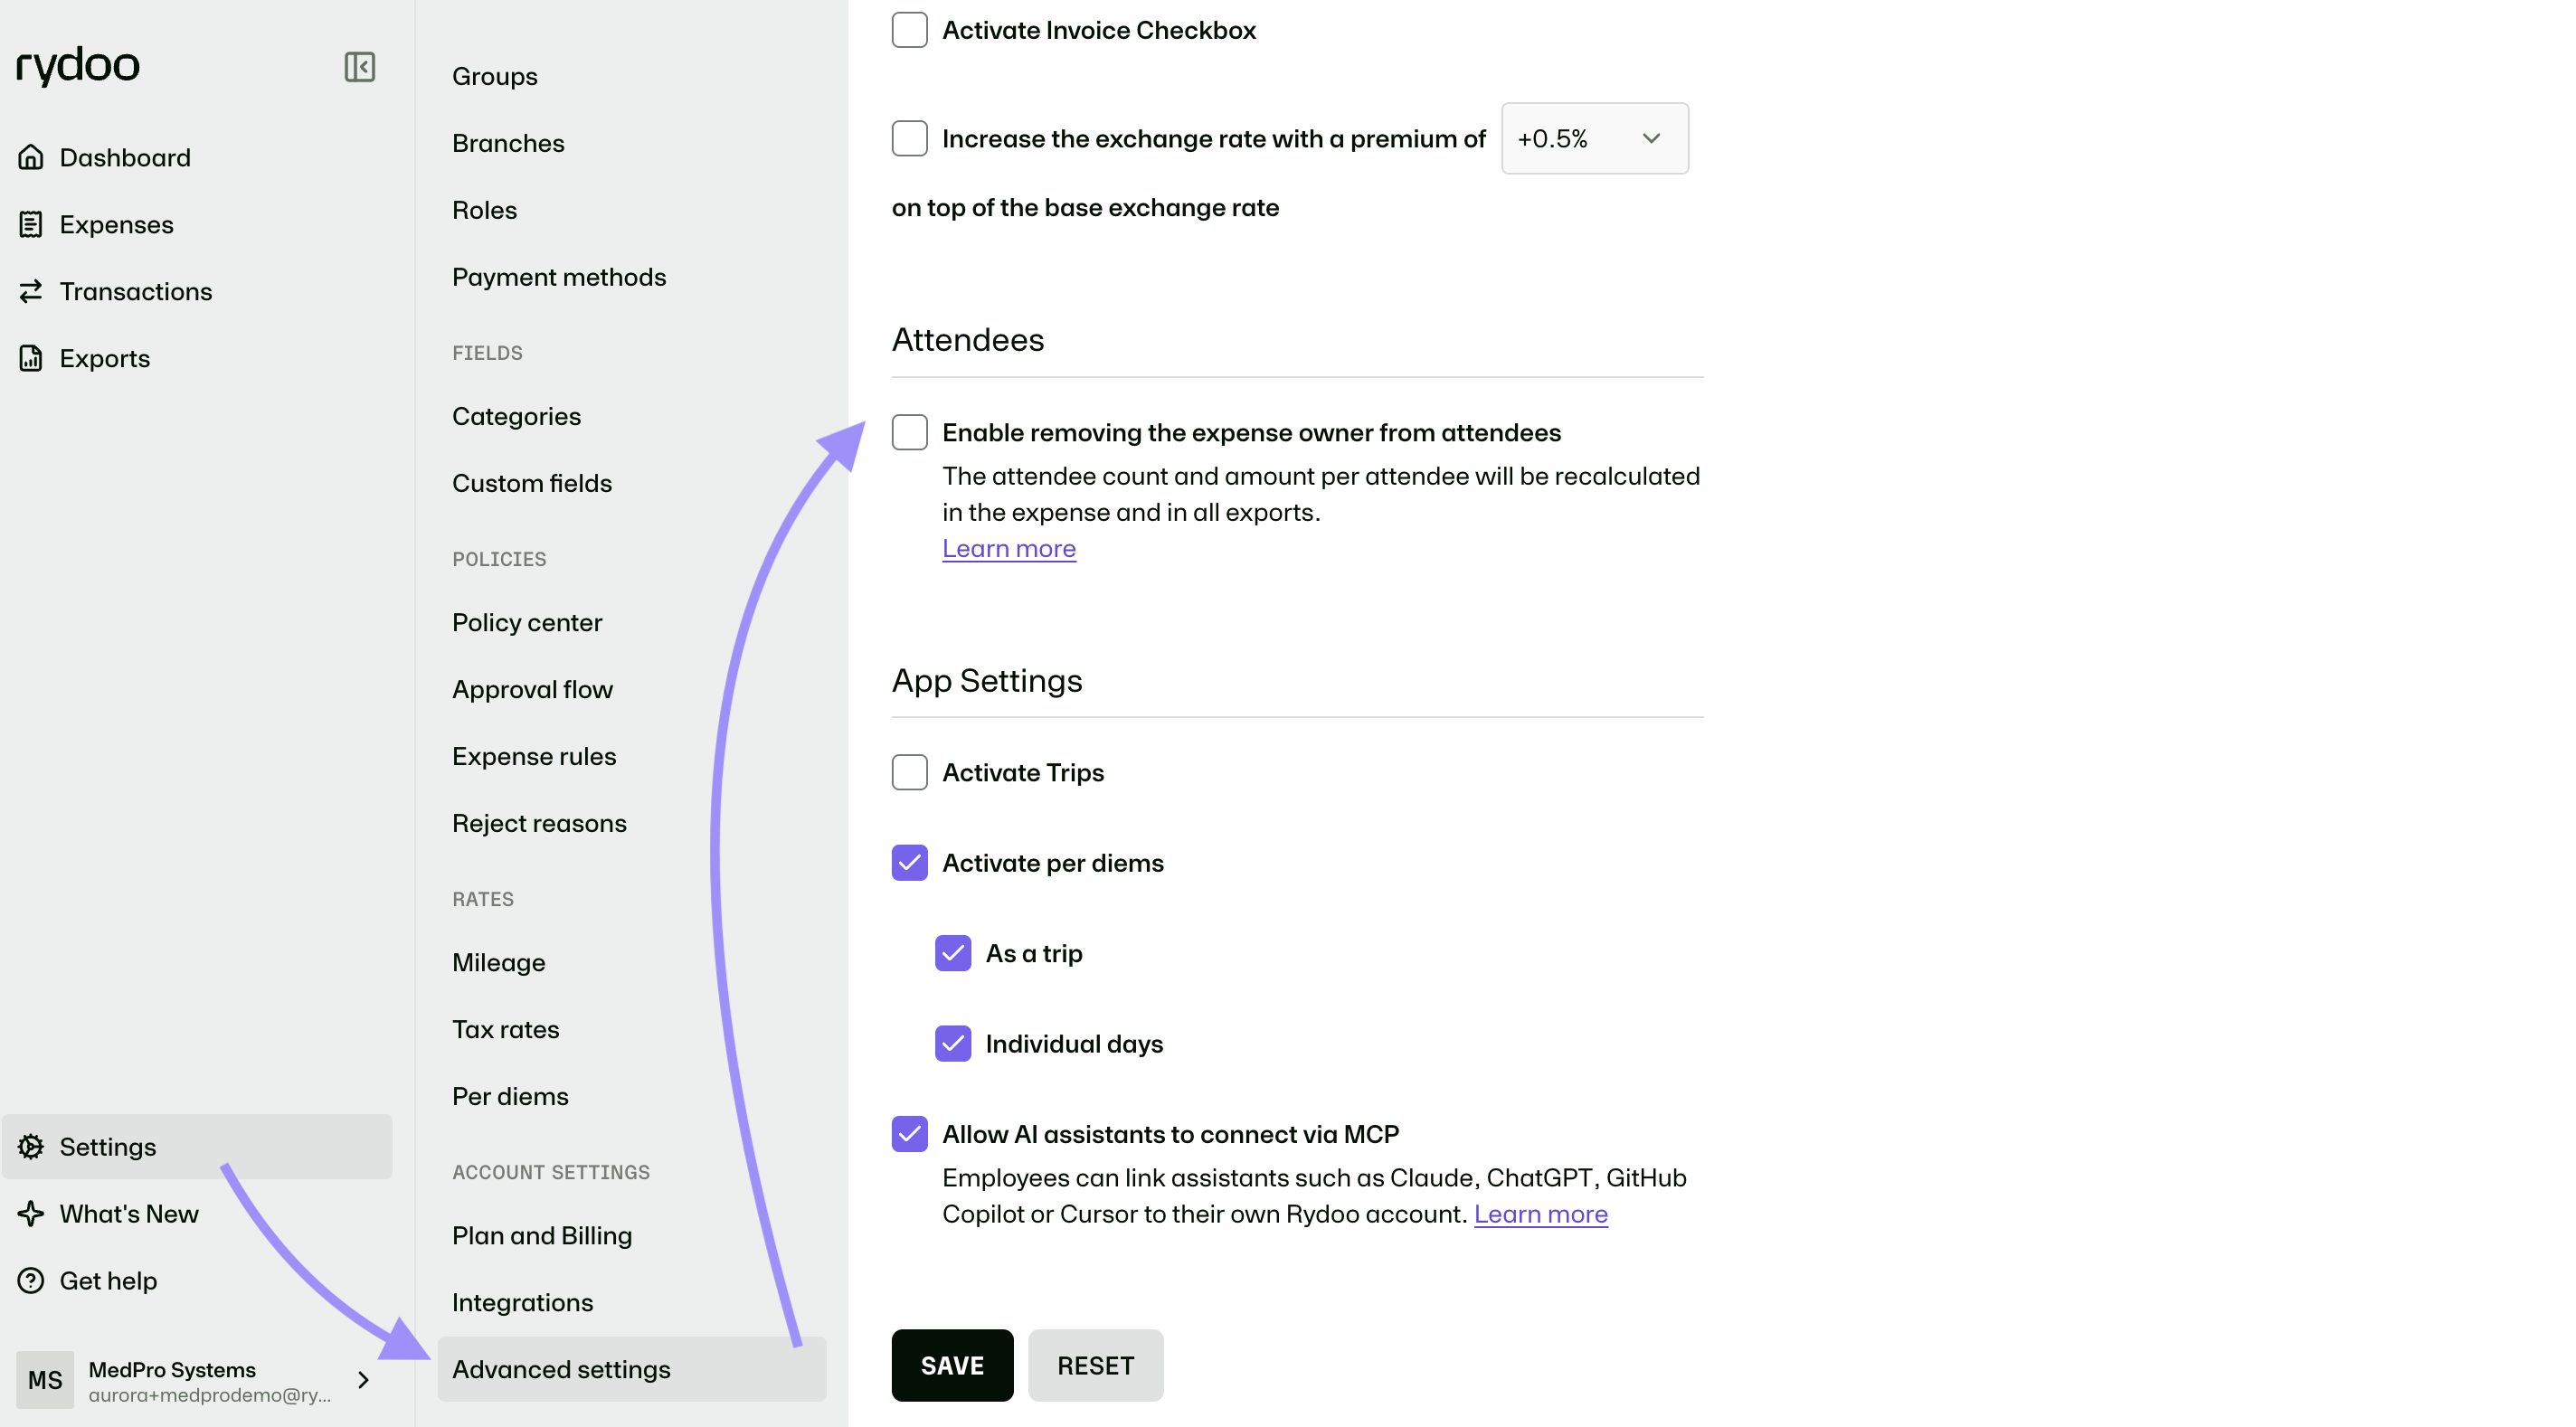2576x1427 pixels.
Task: Collapse the sidebar with the panel icon
Action: (x=359, y=67)
